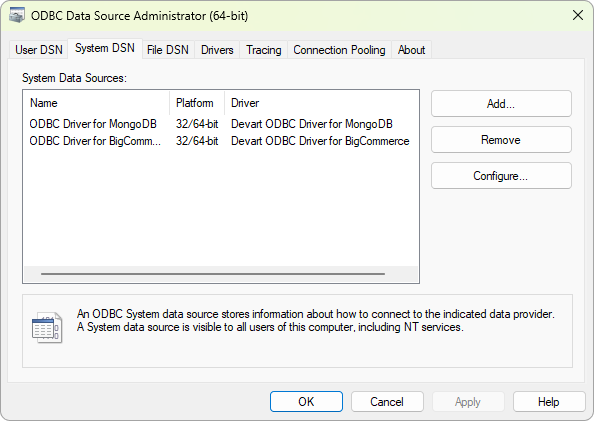The width and height of the screenshot is (594, 421).
Task: Switch to Connection Pooling tab
Action: coord(339,50)
